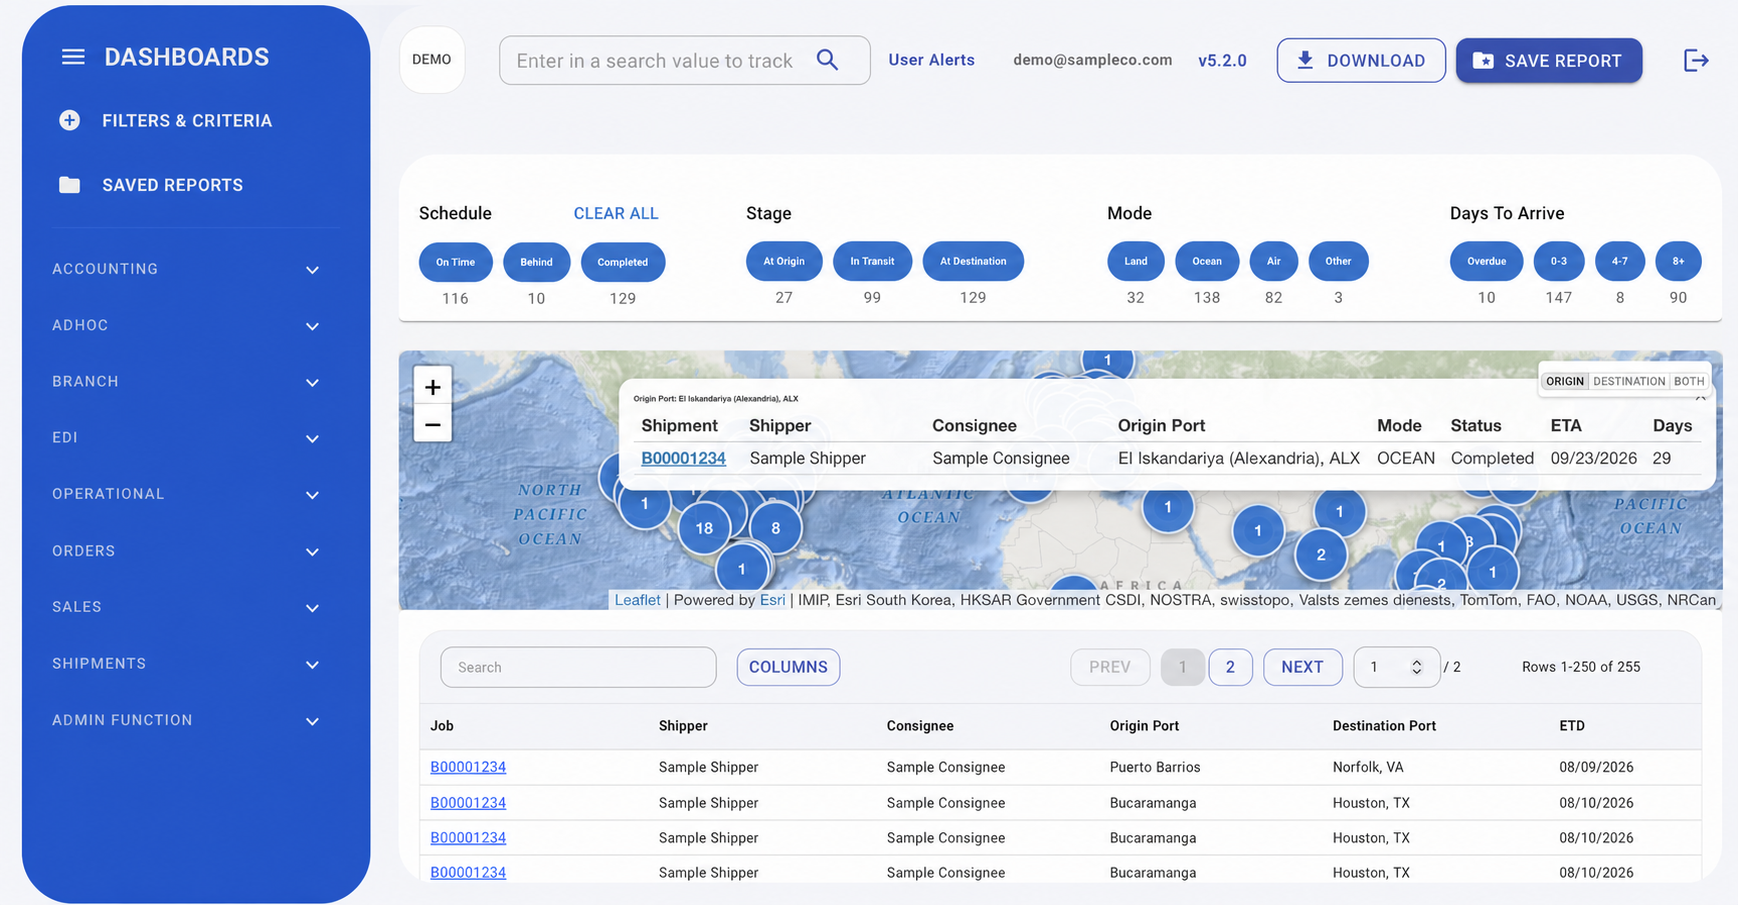Zoom out the map with the minus button
This screenshot has height=905, width=1738.
click(433, 425)
